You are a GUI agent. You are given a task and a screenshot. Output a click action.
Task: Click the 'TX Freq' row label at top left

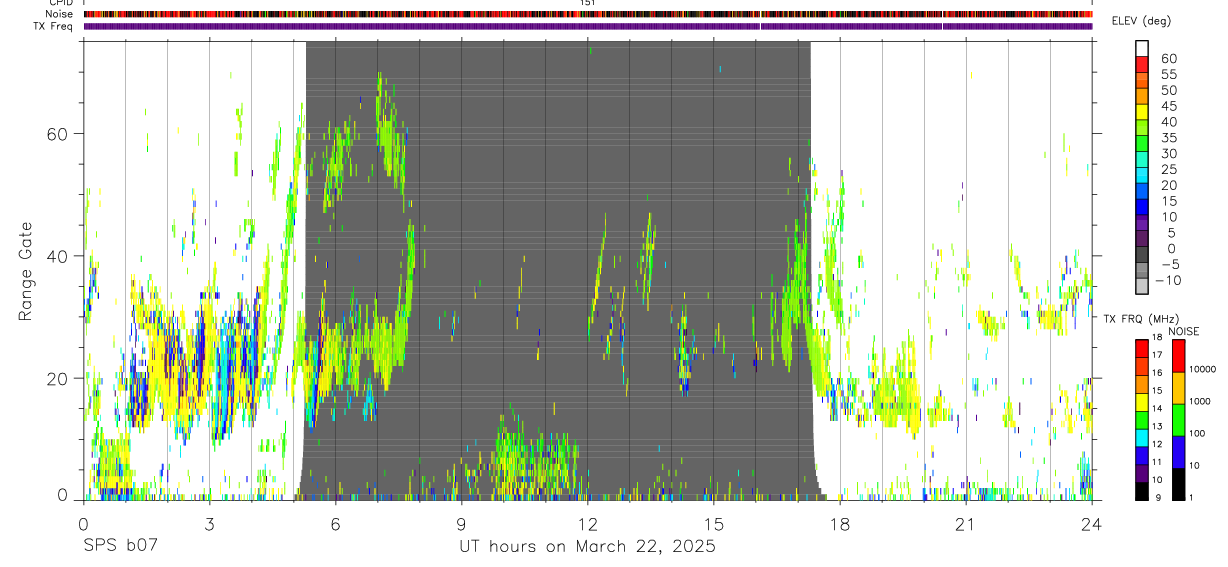[55, 26]
